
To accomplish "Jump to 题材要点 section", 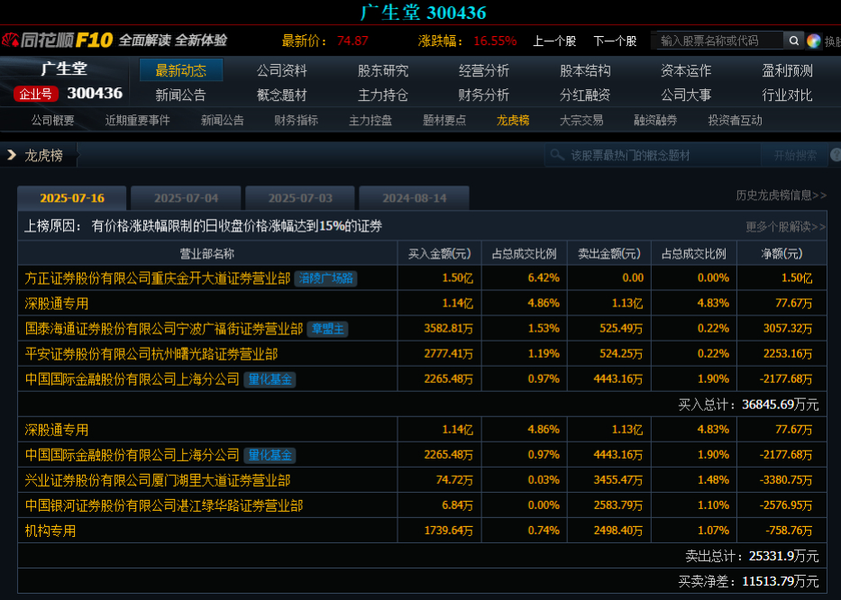I will (444, 121).
